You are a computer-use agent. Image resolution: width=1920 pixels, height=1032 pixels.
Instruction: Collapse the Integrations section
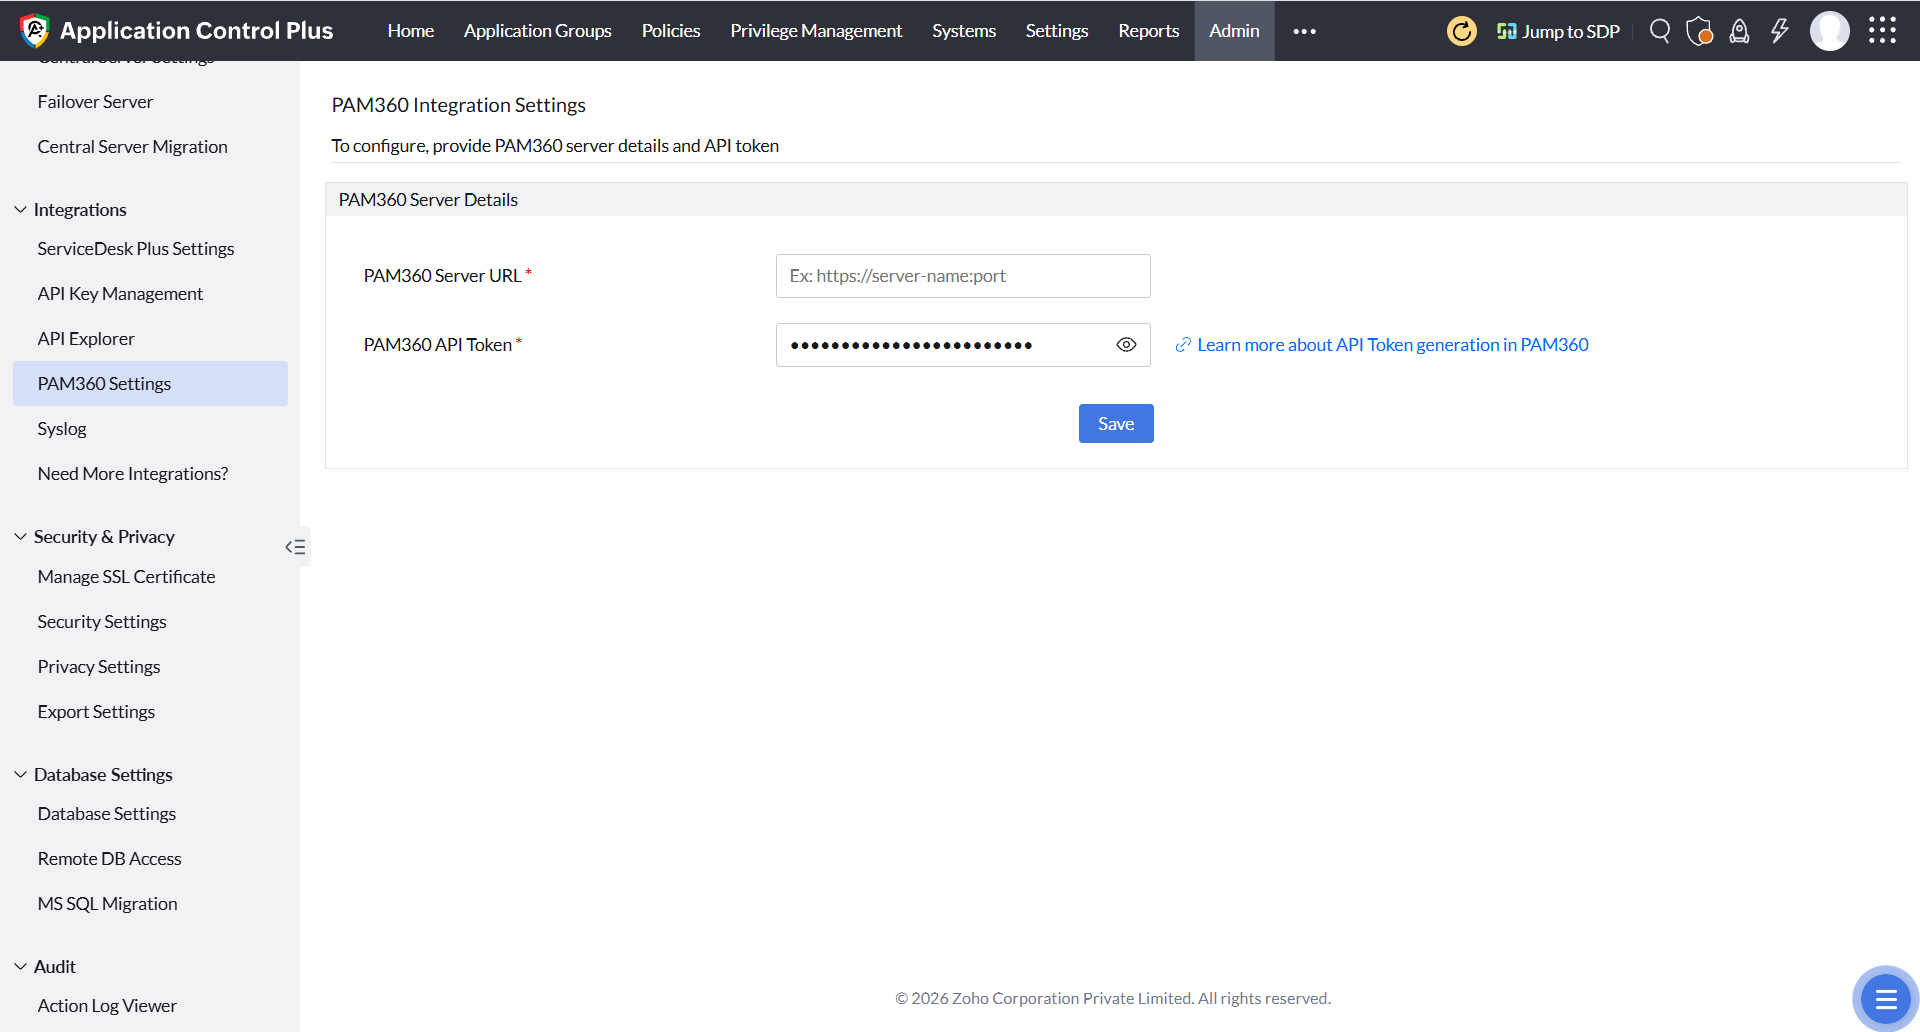point(20,208)
